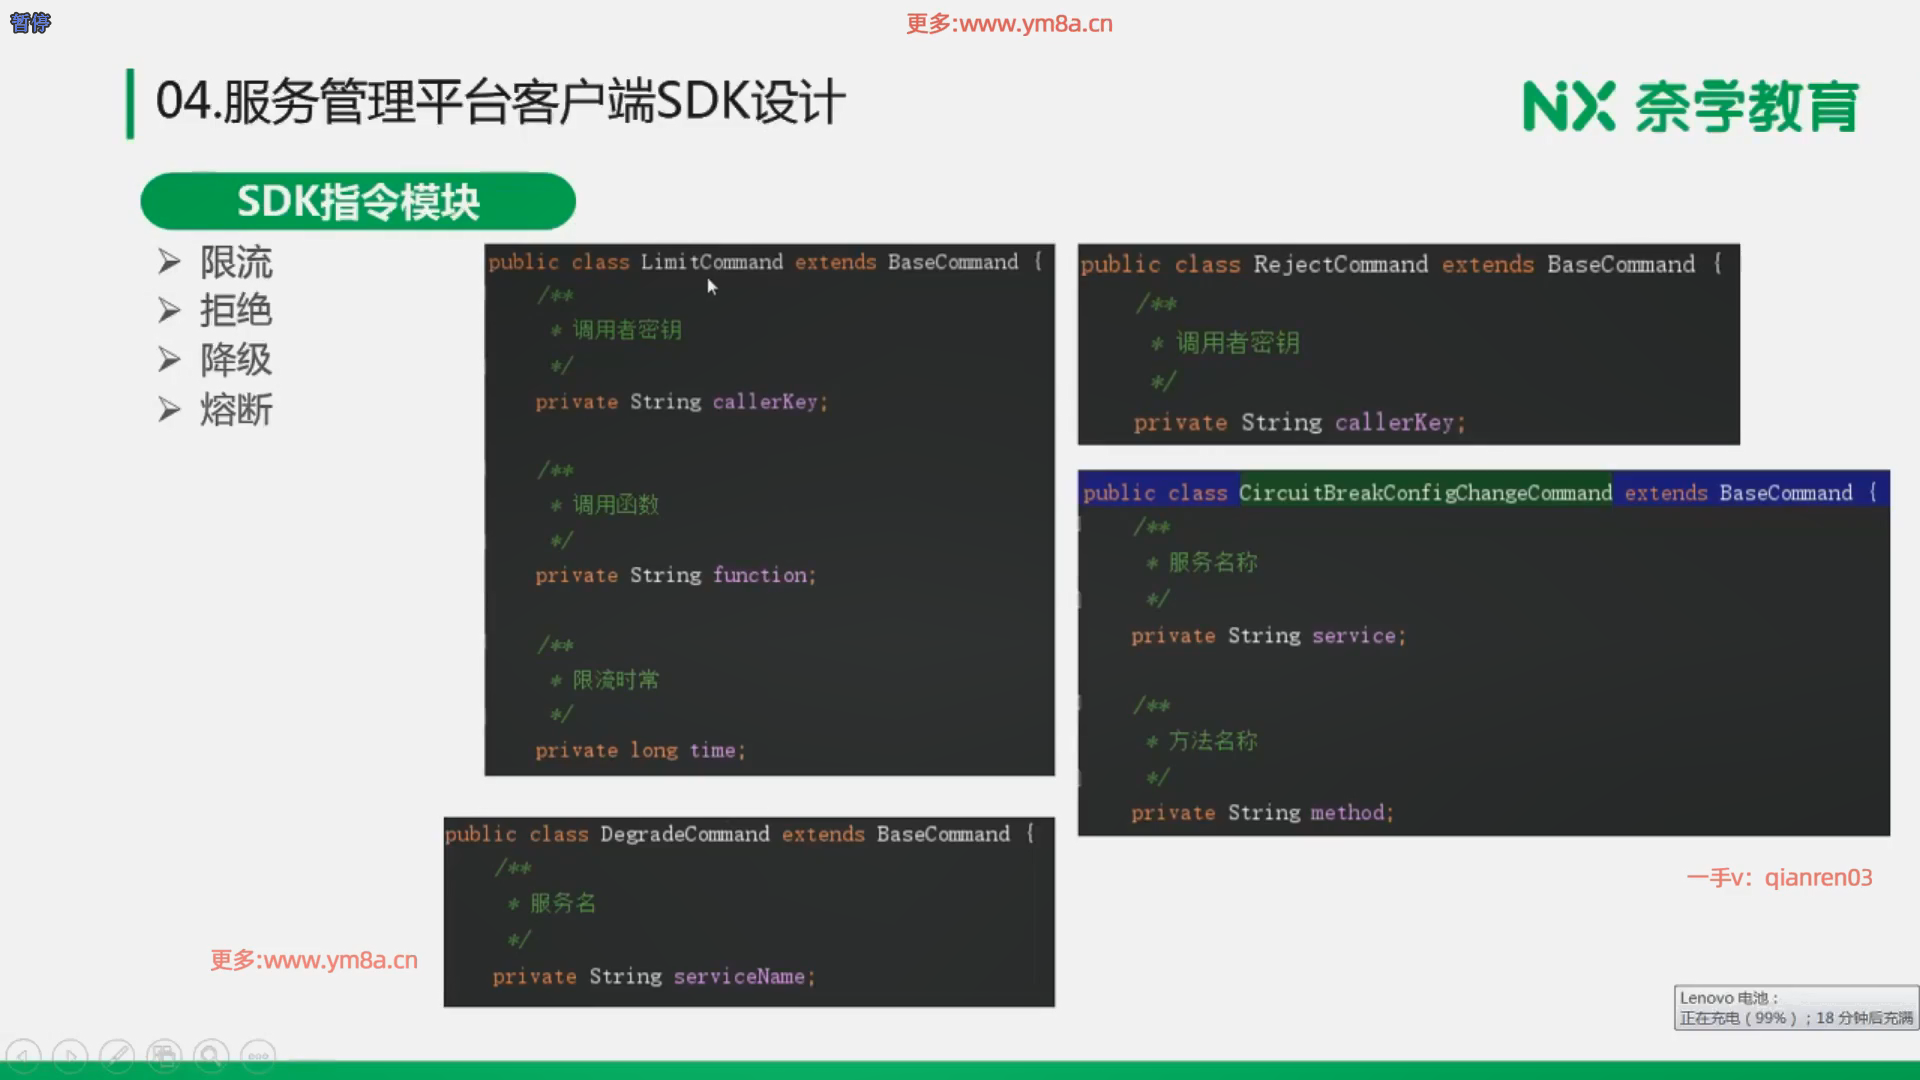
Task: Open more slideshow options ellipsis
Action: pos(258,1056)
